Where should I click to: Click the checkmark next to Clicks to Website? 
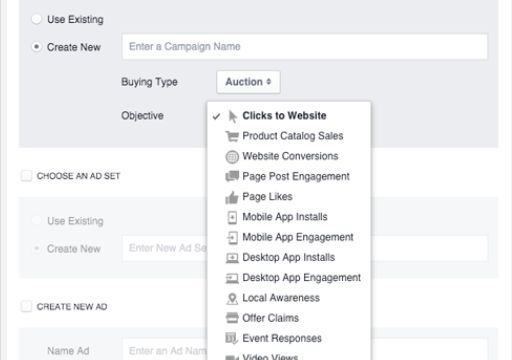[216, 116]
